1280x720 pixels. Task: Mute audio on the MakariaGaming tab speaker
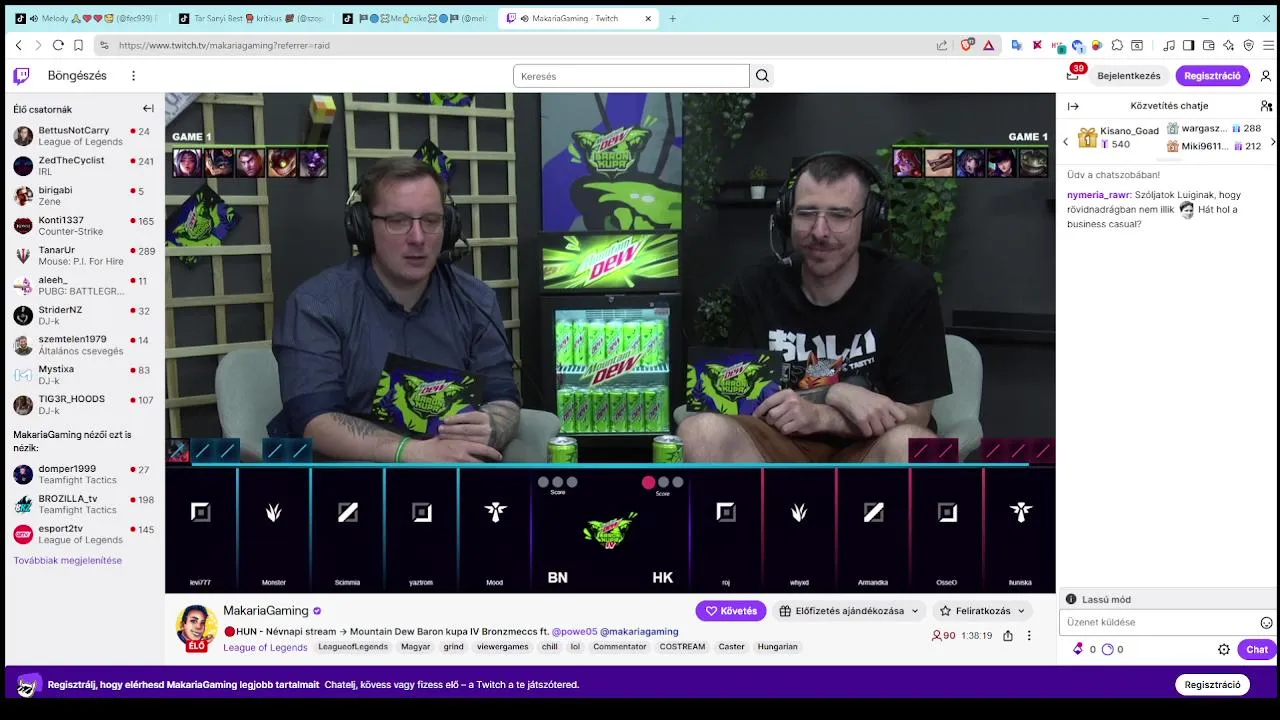click(x=525, y=18)
